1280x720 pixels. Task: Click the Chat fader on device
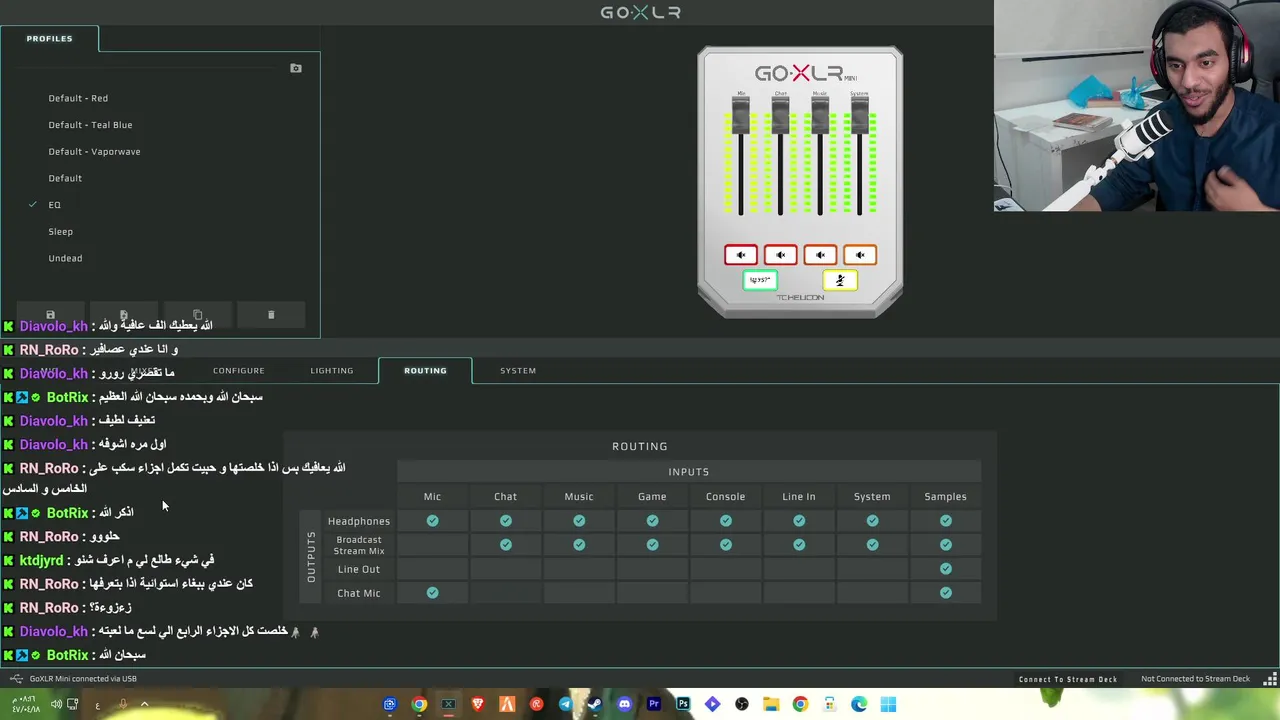coord(780,115)
